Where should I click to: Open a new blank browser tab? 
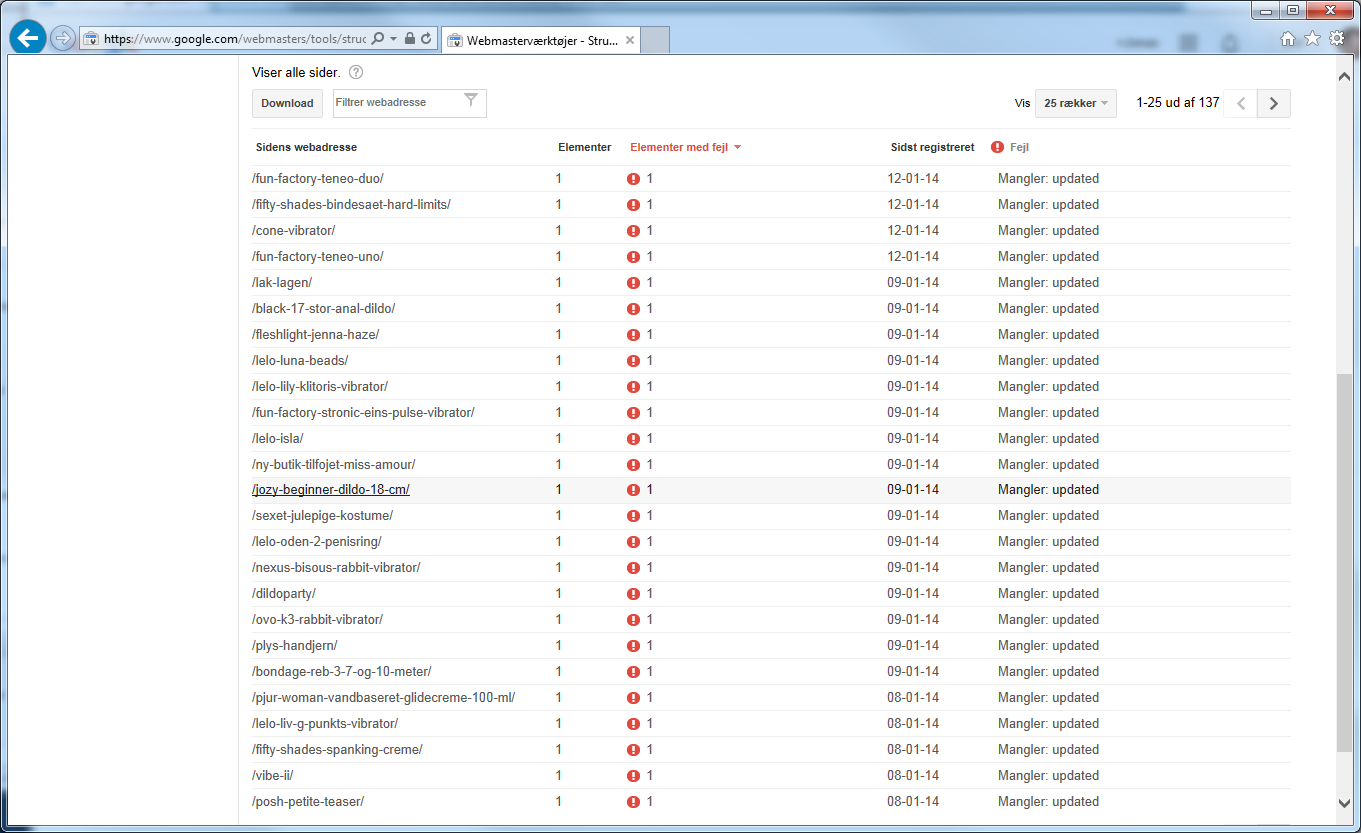655,41
